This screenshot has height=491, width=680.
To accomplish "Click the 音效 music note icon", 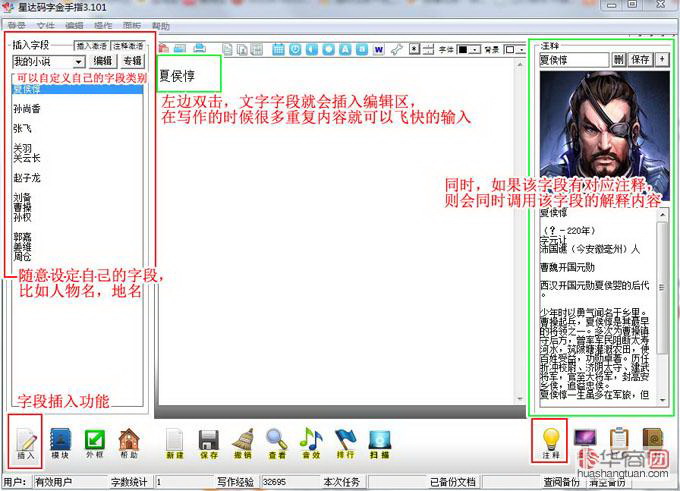I will pyautogui.click(x=311, y=441).
